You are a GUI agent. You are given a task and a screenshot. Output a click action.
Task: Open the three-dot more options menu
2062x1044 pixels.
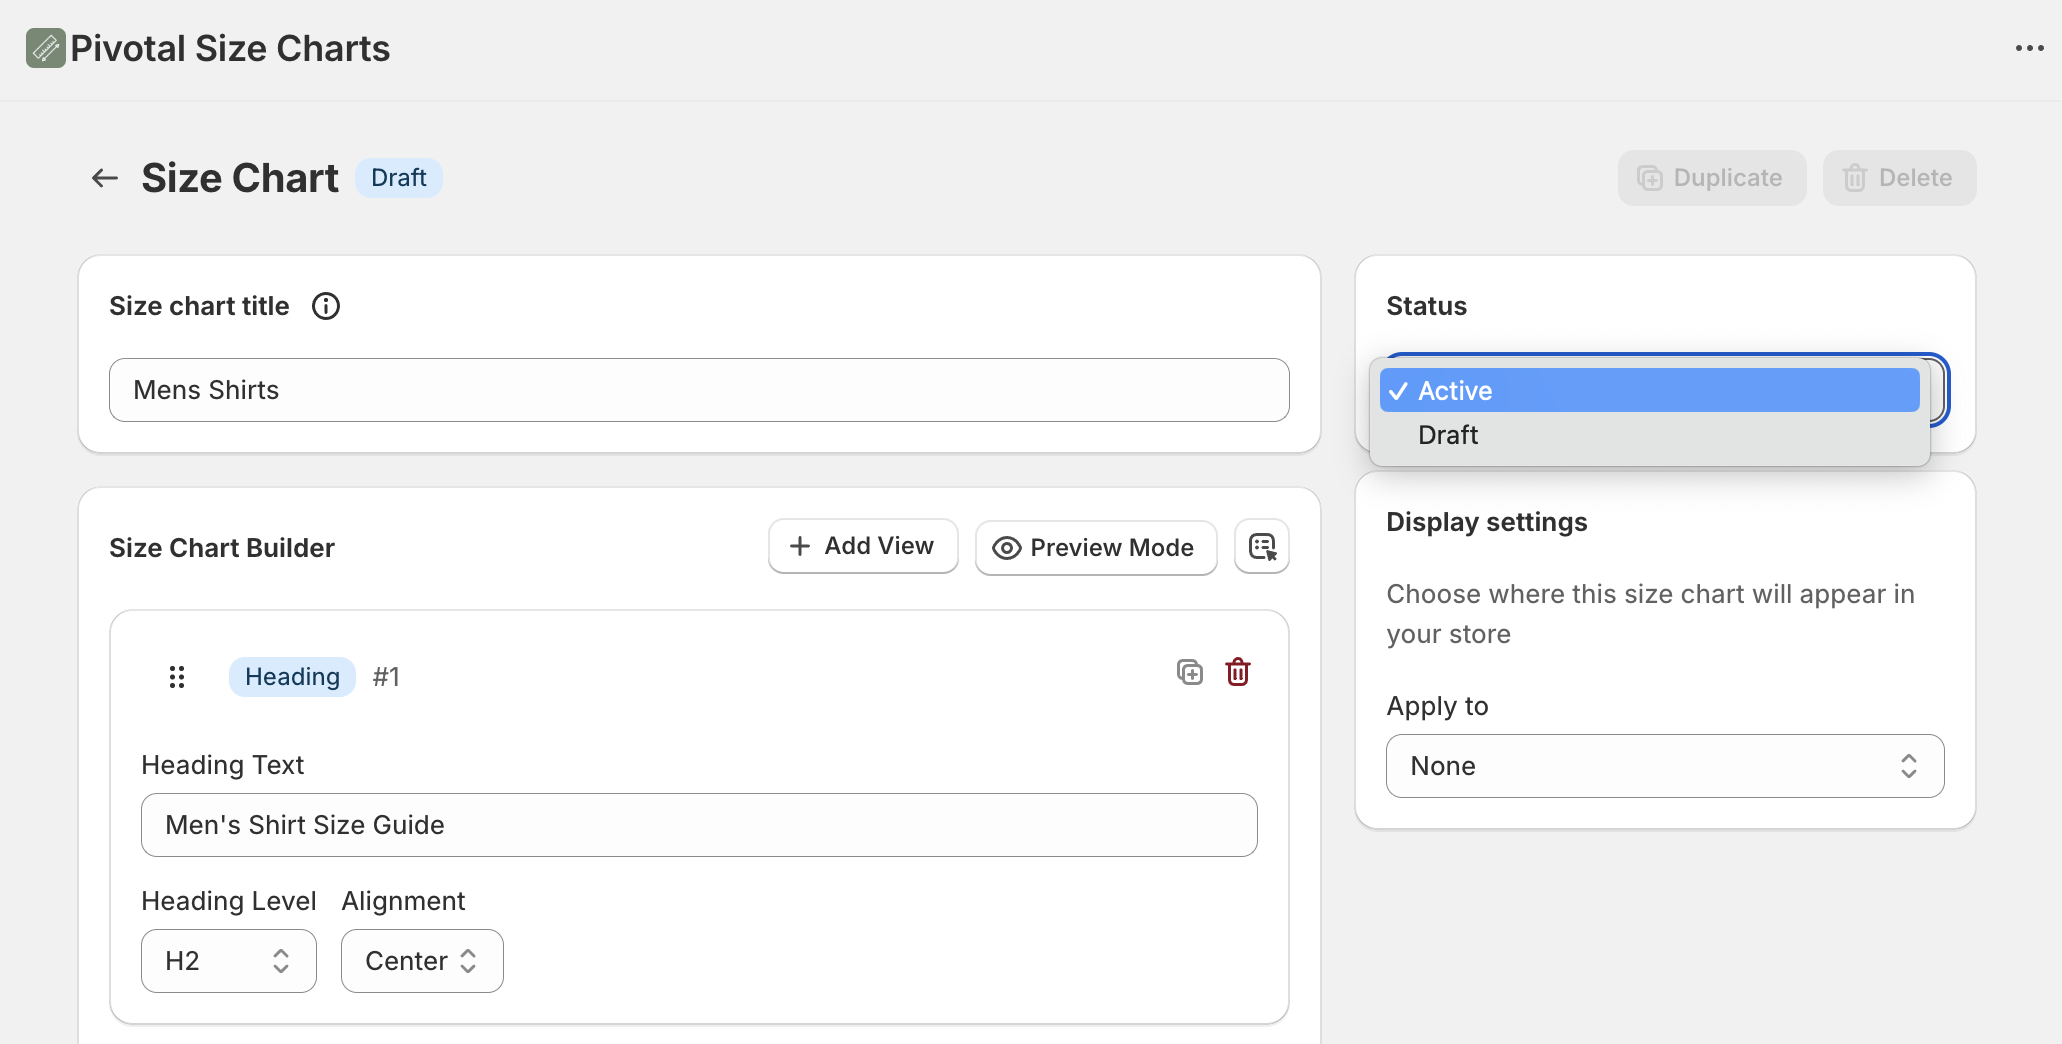pos(2029,48)
